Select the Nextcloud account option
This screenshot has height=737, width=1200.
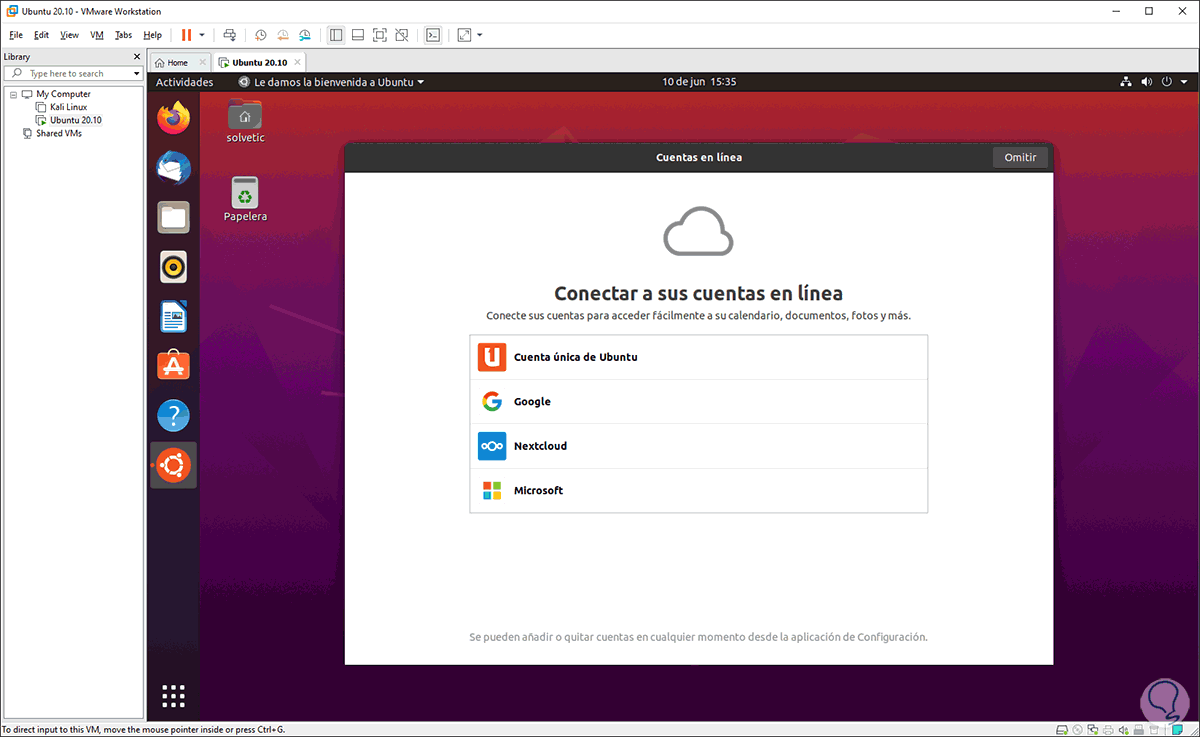698,446
